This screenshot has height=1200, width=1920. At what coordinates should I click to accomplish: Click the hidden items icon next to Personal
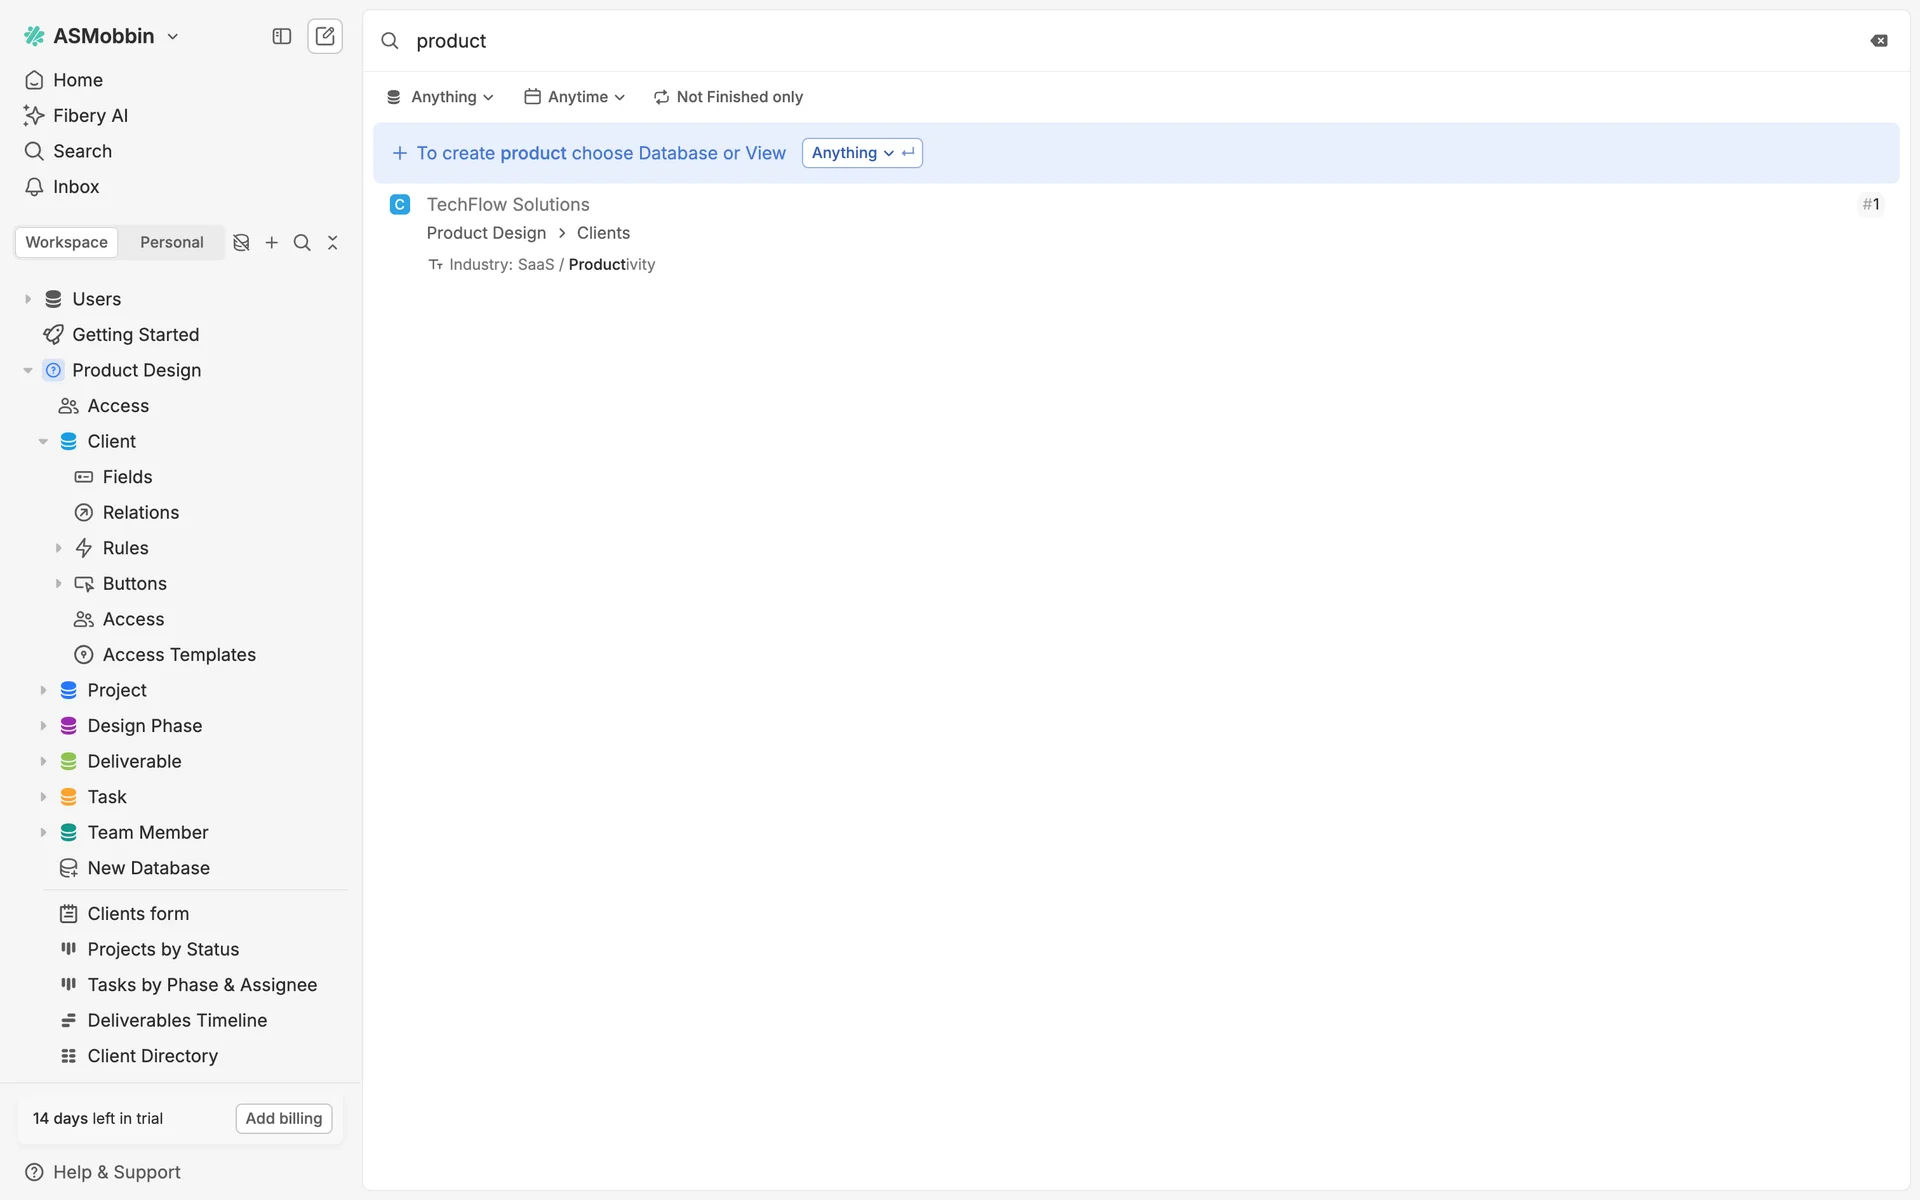(241, 242)
